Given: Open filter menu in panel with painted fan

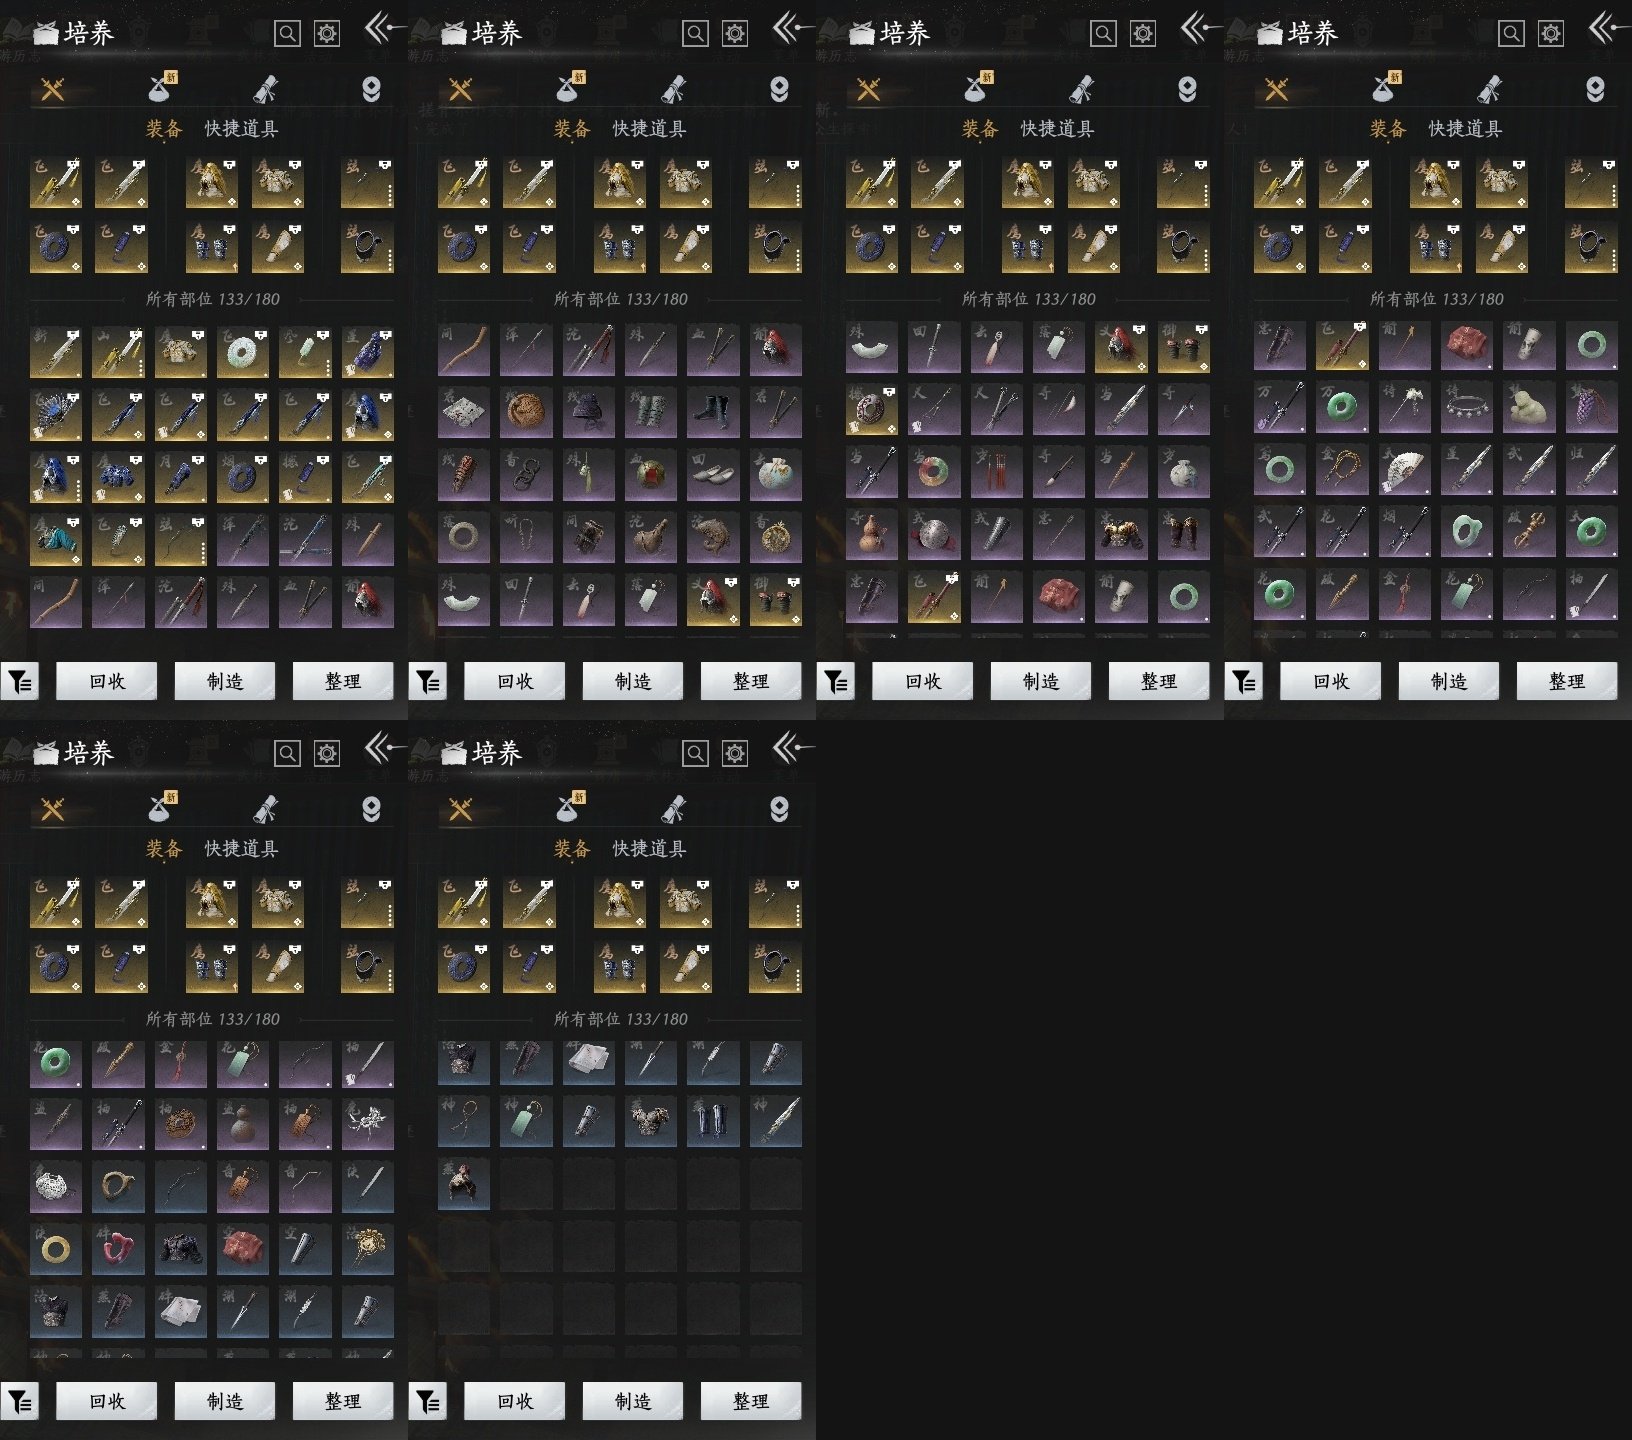Looking at the screenshot, I should (1244, 681).
